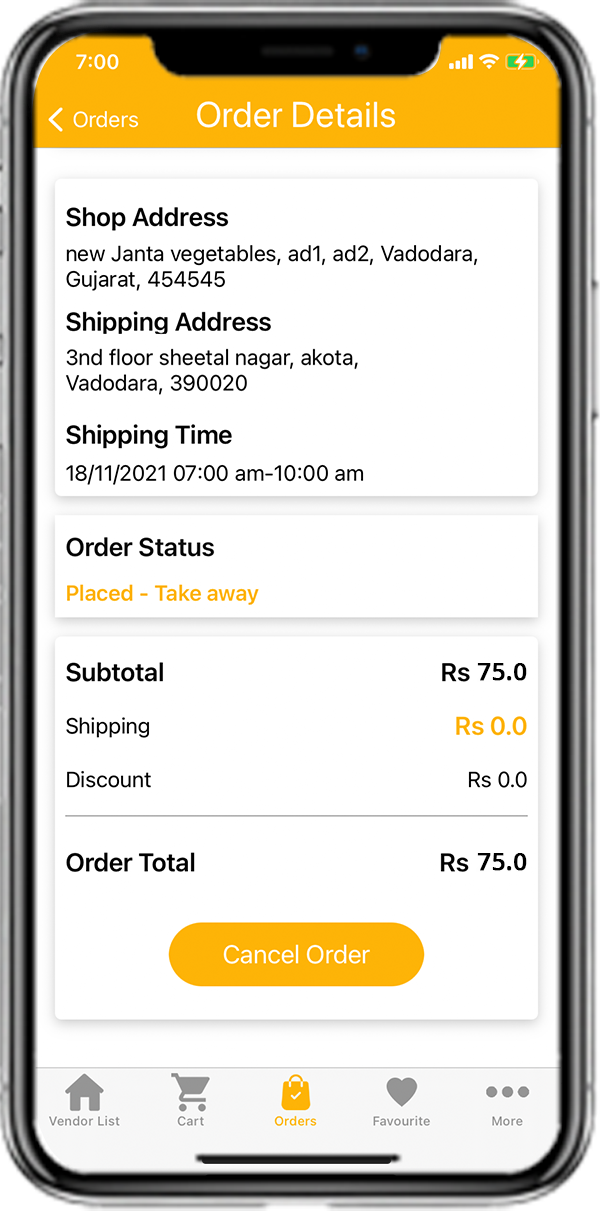Tap the Order Total amount Rs 75.0
The width and height of the screenshot is (600, 1220).
tap(483, 862)
